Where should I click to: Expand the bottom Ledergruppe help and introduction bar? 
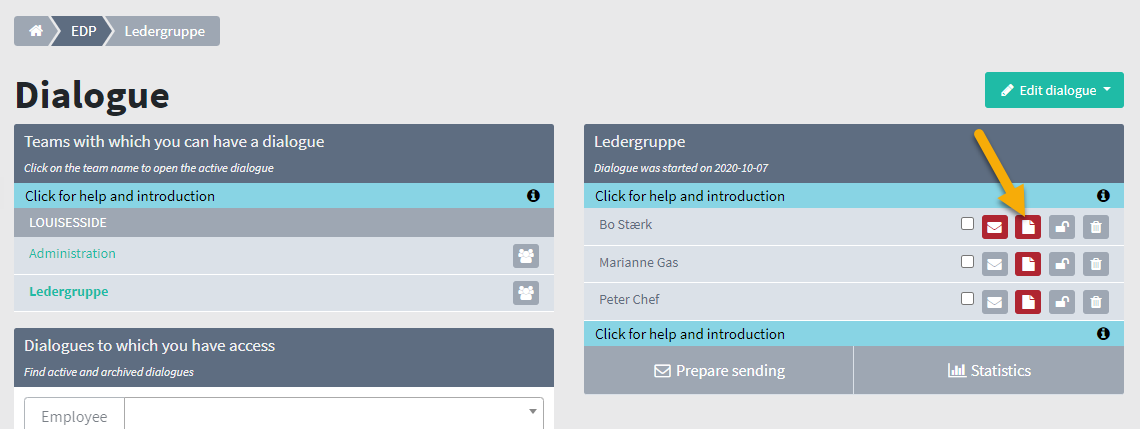pos(854,334)
